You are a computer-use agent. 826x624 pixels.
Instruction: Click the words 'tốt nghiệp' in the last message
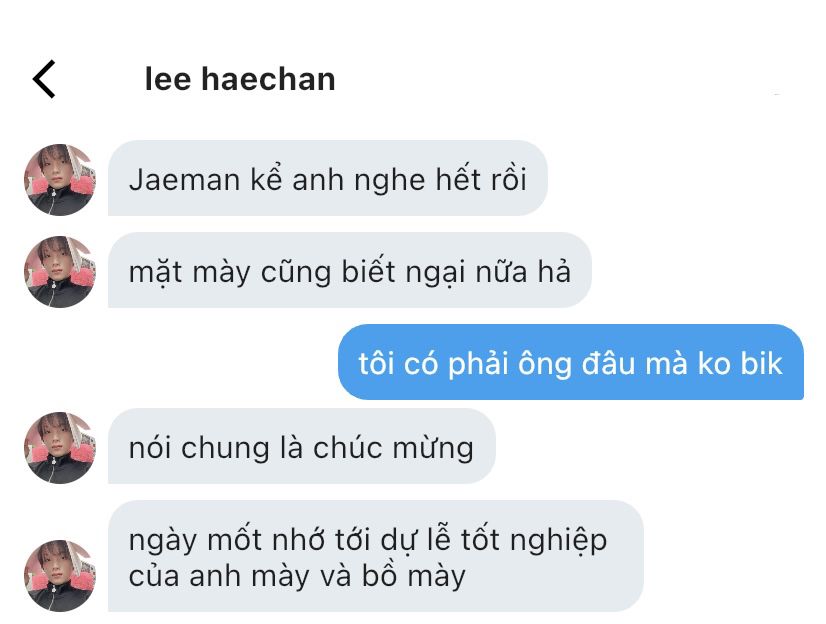coord(534,541)
